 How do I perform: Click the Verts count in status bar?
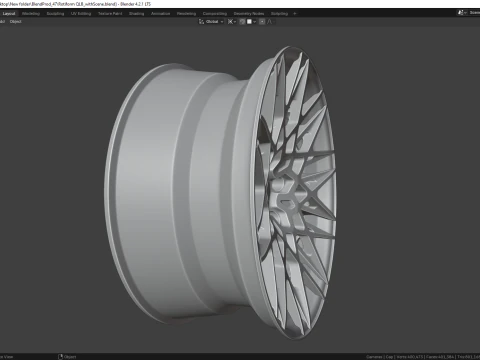(x=410, y=357)
